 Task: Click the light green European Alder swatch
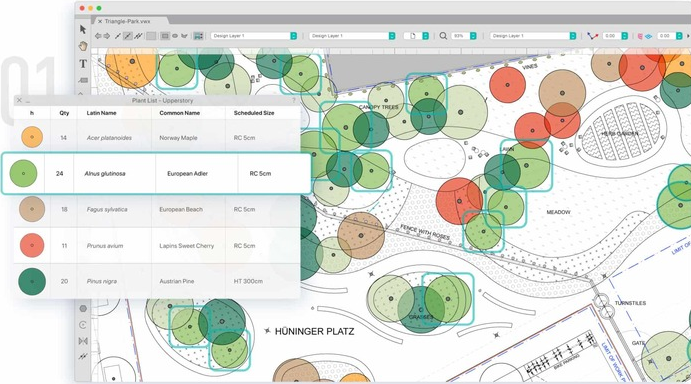pyautogui.click(x=23, y=173)
